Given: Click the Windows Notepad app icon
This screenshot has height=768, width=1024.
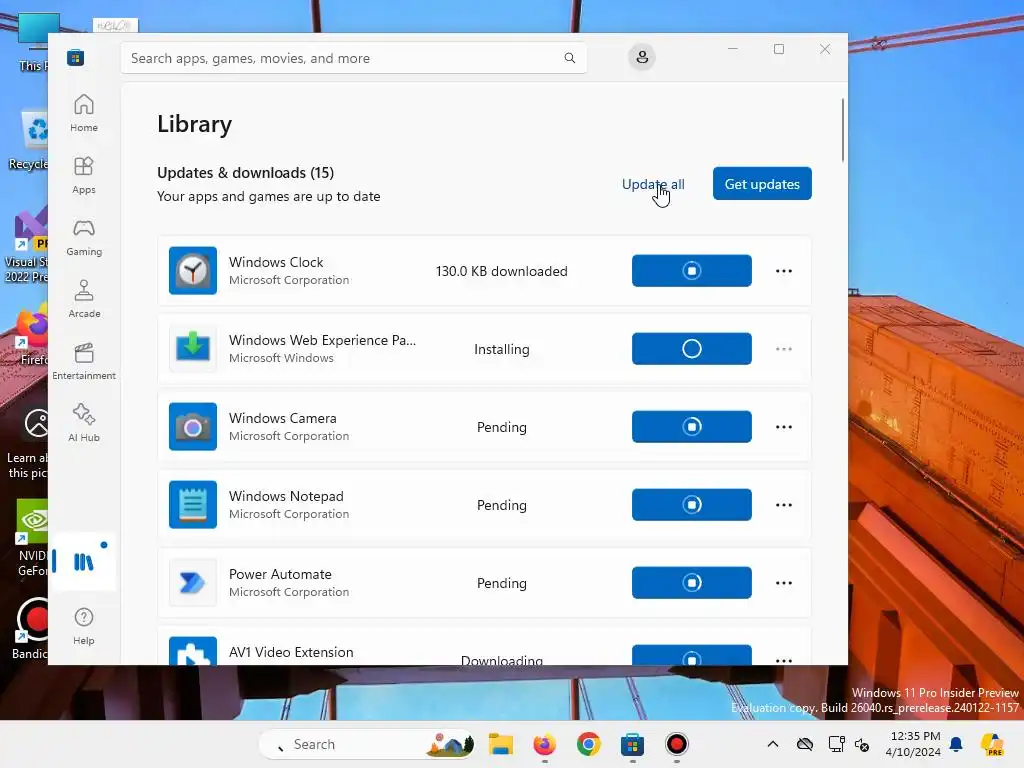Looking at the screenshot, I should click(193, 504).
